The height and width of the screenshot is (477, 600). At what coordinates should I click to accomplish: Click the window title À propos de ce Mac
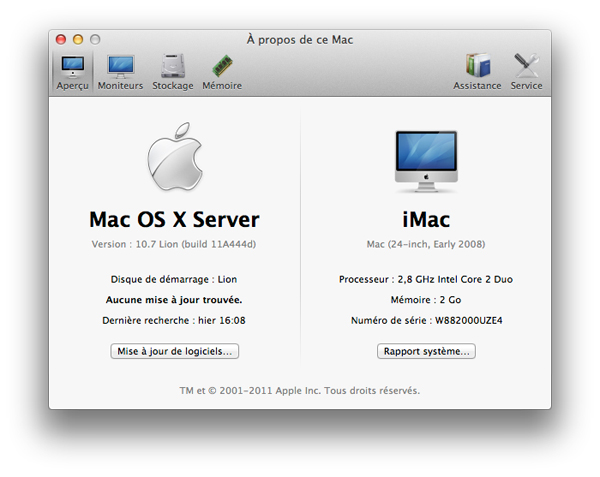pos(300,40)
